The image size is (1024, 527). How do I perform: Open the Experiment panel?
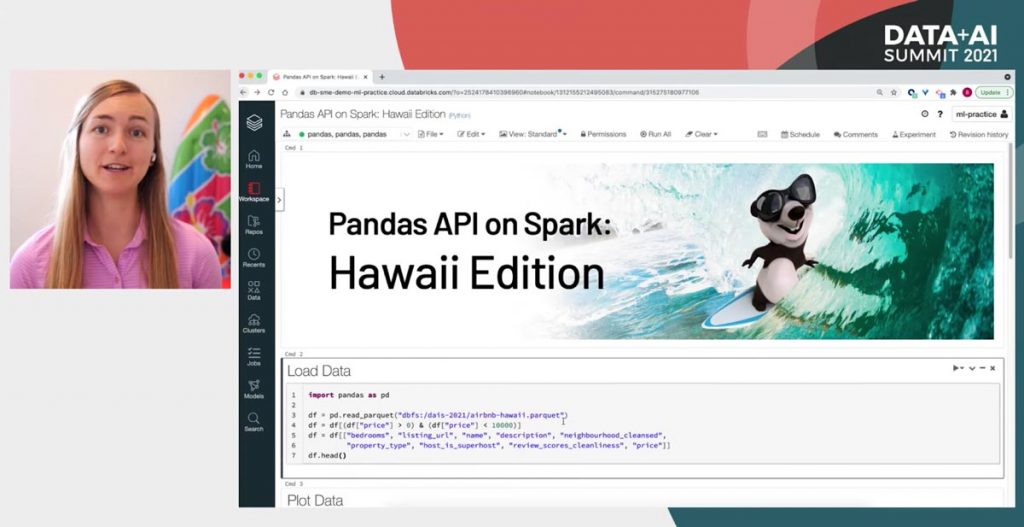pos(914,134)
